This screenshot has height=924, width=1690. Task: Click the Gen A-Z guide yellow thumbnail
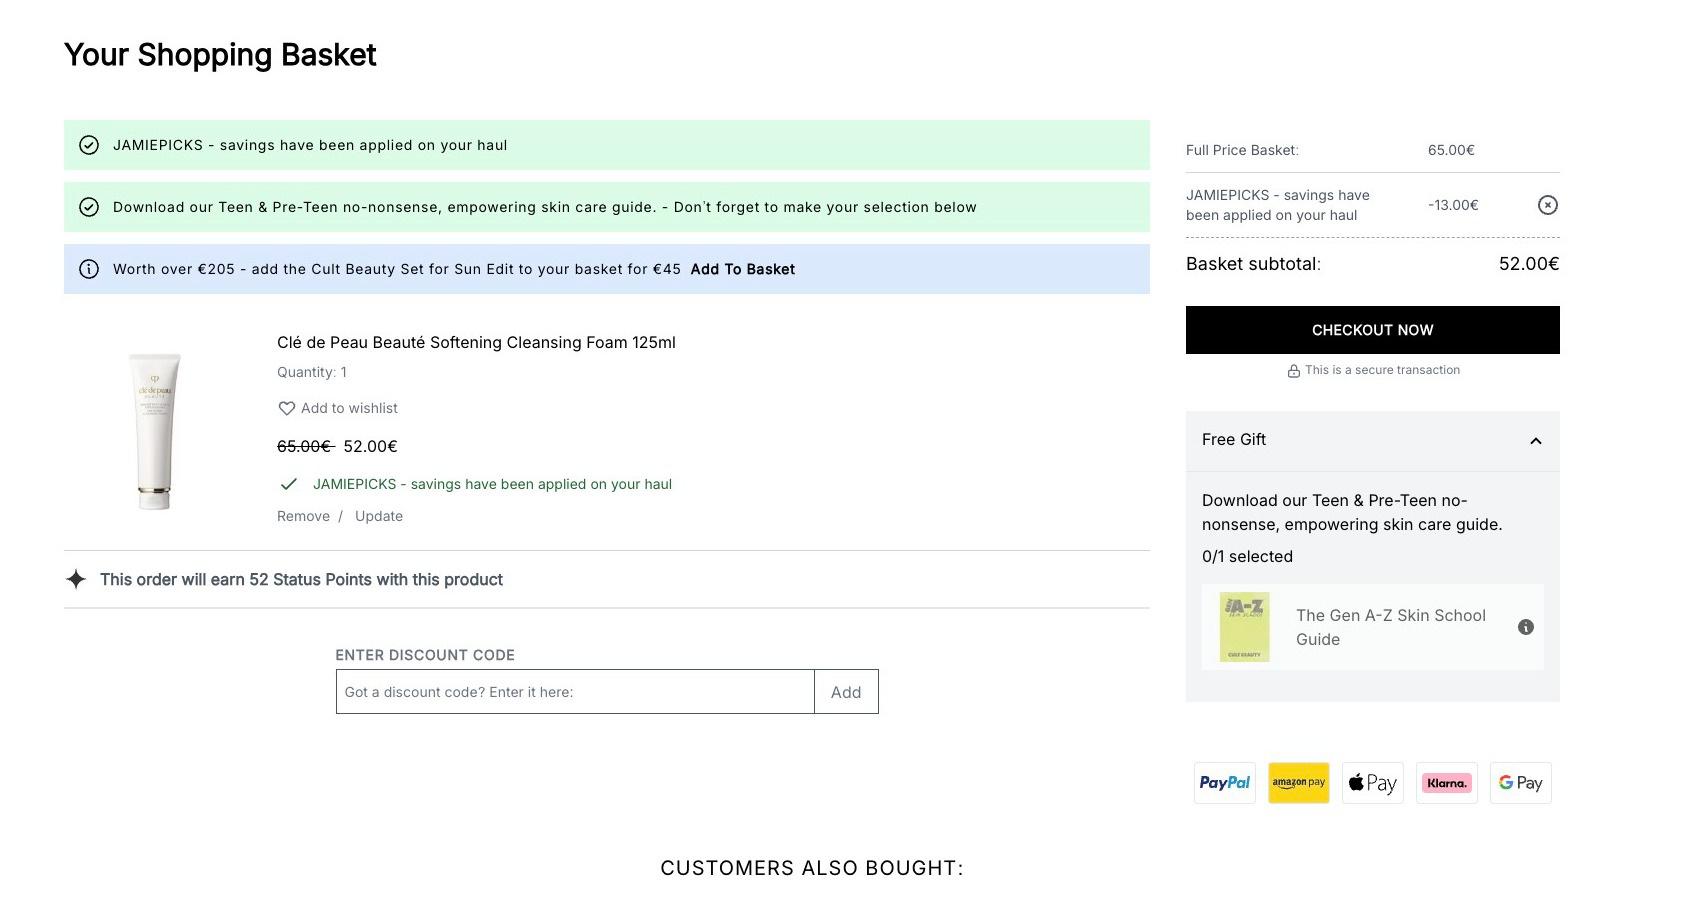(x=1245, y=627)
